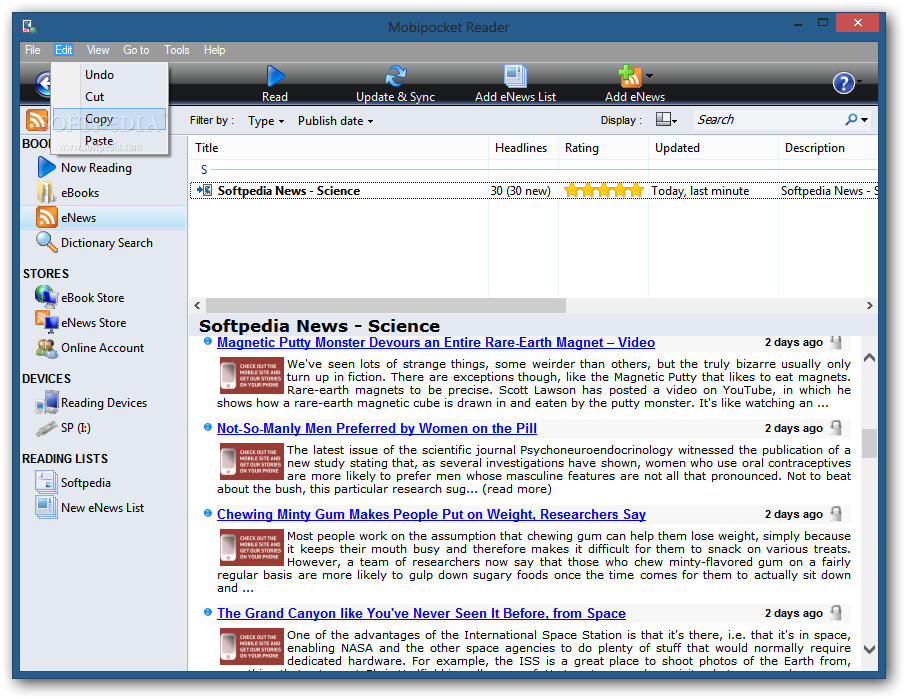The height and width of the screenshot is (699, 906).
Task: Select the Softpedia News - Science row
Action: [x=533, y=190]
